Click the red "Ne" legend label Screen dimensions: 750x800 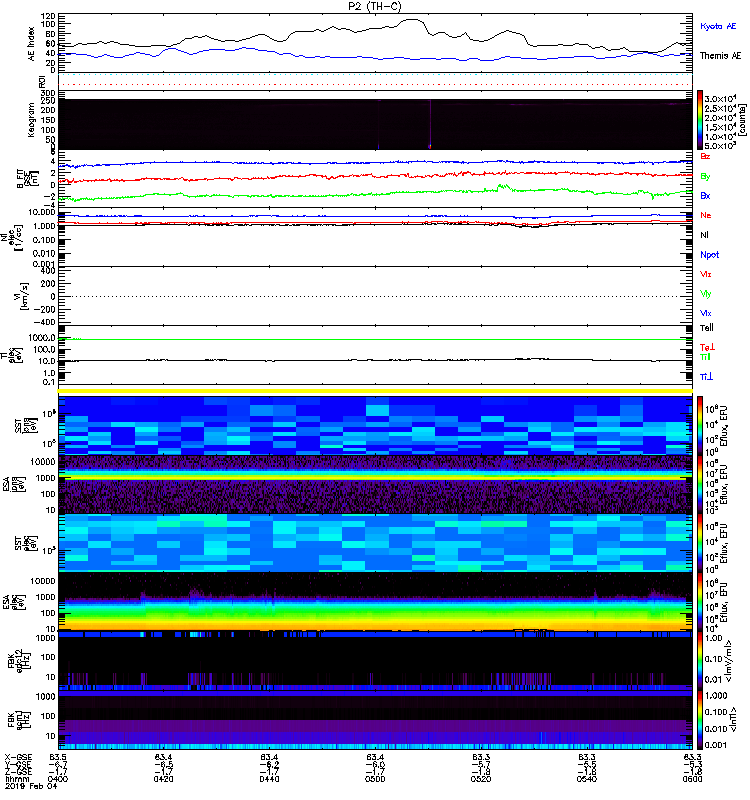click(x=706, y=215)
